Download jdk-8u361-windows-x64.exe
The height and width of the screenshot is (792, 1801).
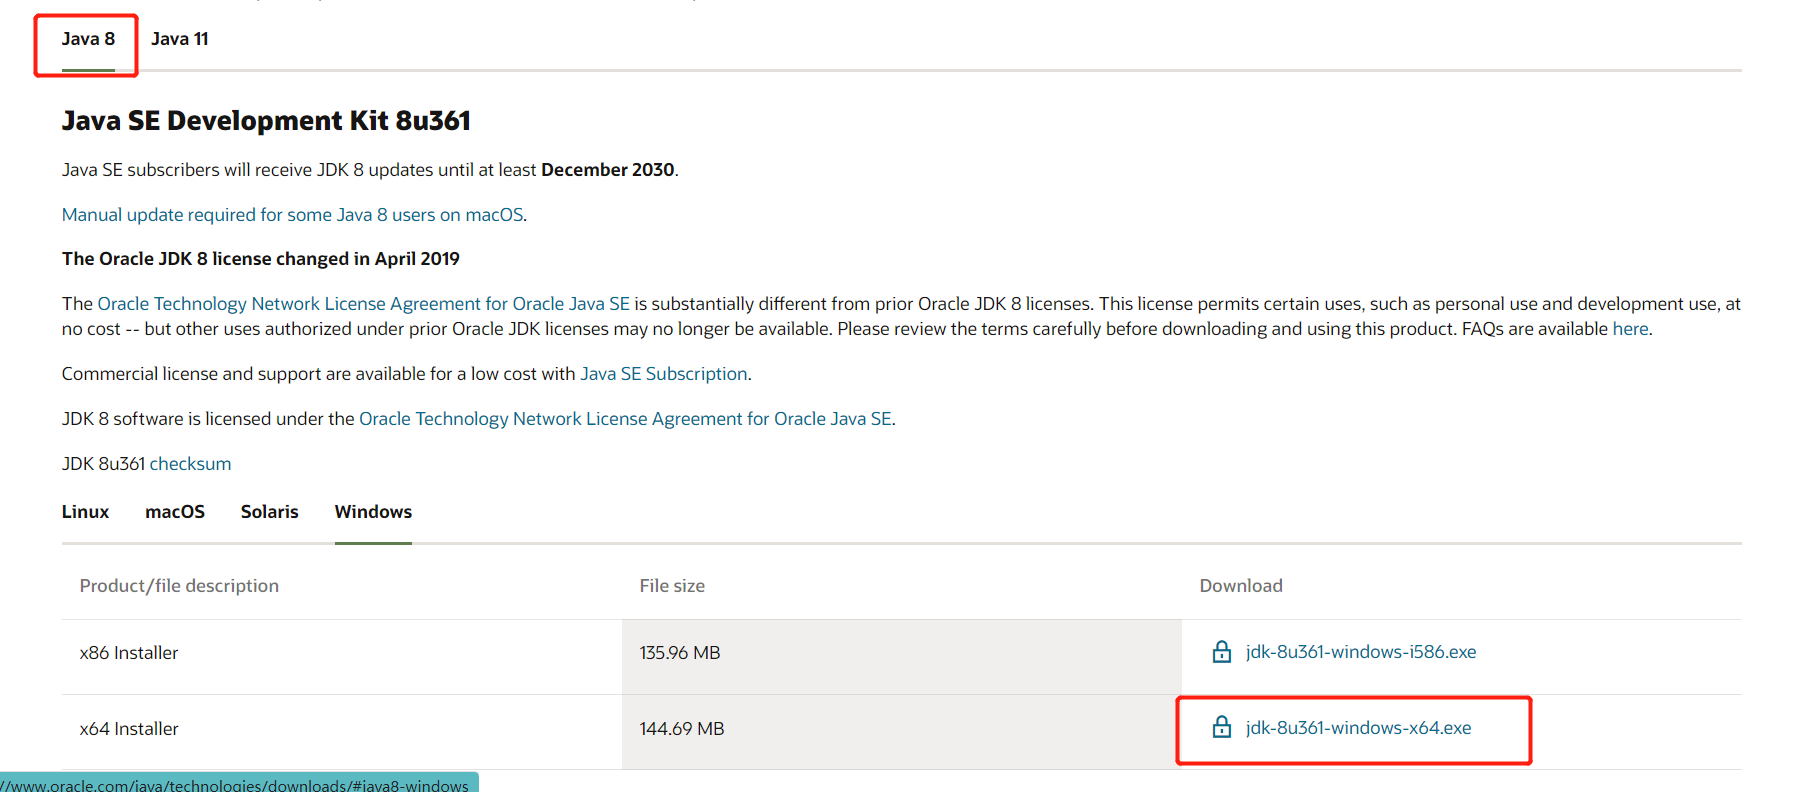1359,728
